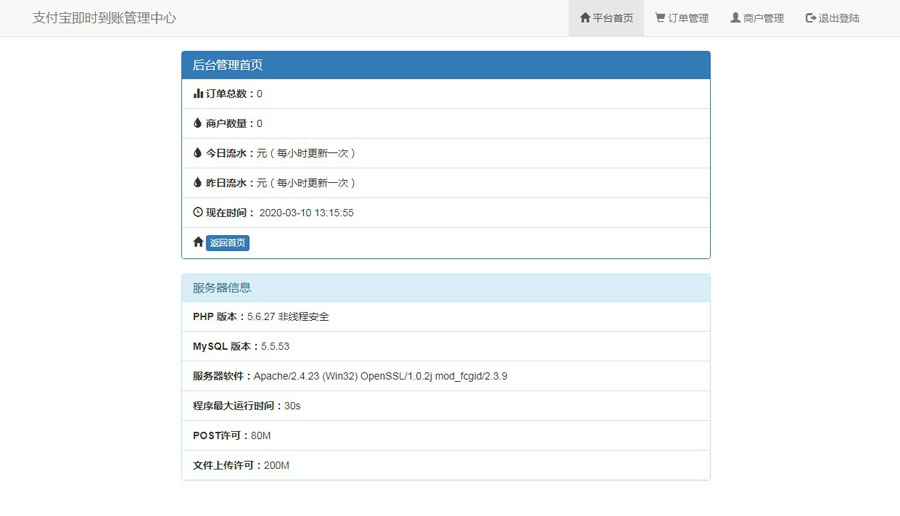Viewport: 900px width, 516px height.
Task: Select 退出登陆 to log out
Action: tap(832, 18)
